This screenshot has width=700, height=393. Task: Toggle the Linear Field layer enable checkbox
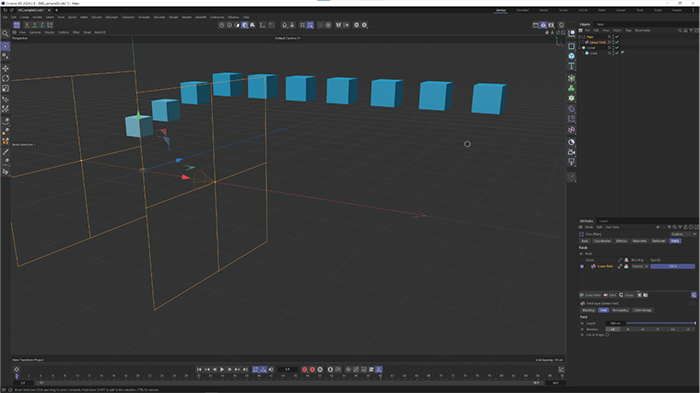click(582, 266)
